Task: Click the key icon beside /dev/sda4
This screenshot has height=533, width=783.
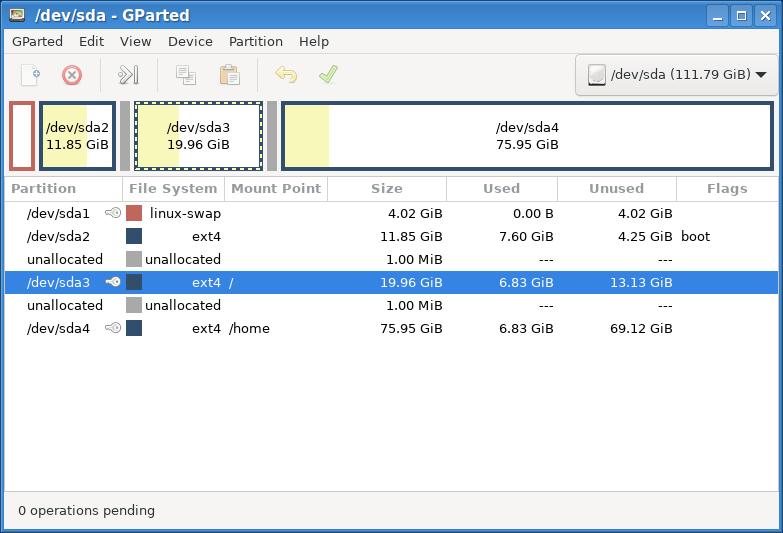Action: tap(113, 328)
